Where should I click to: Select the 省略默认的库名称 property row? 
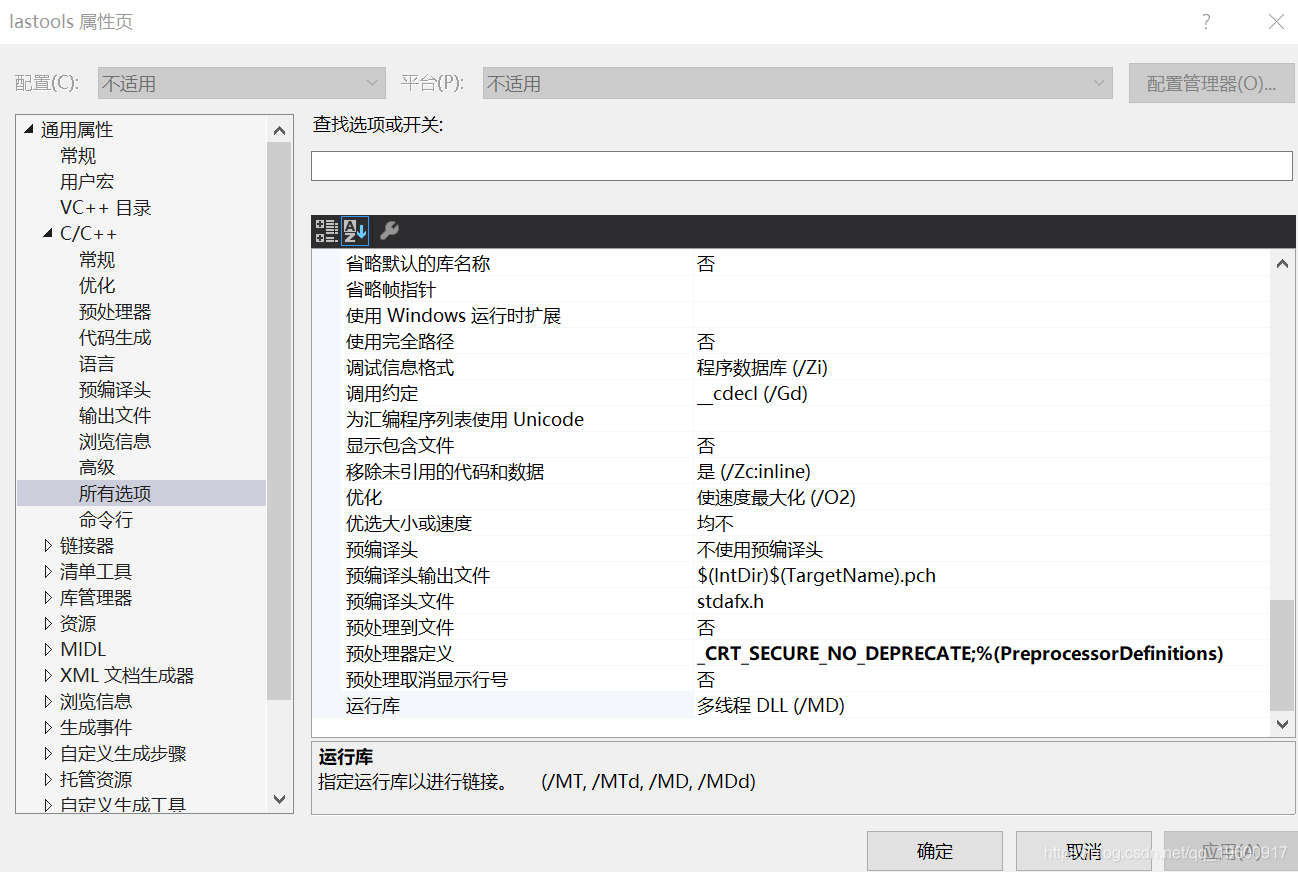coord(804,263)
